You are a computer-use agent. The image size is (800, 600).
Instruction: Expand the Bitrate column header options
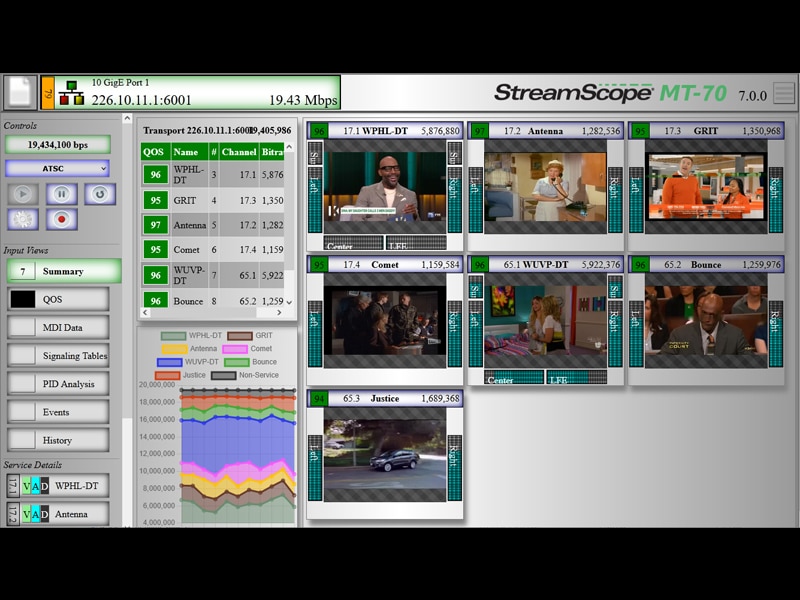(x=273, y=152)
